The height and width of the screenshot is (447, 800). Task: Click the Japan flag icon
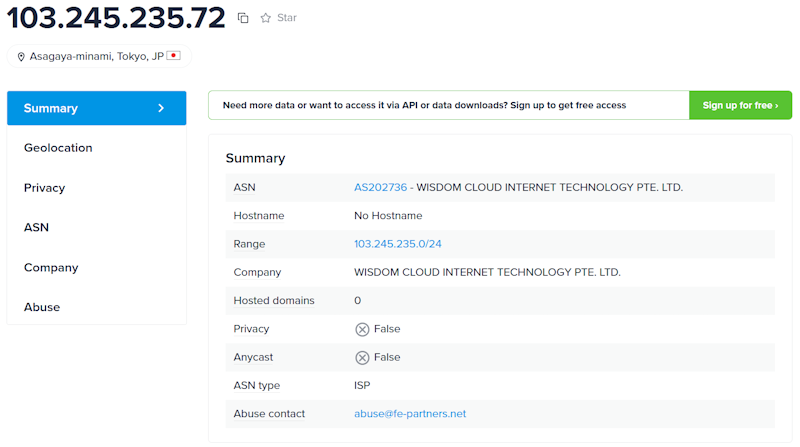coord(173,56)
